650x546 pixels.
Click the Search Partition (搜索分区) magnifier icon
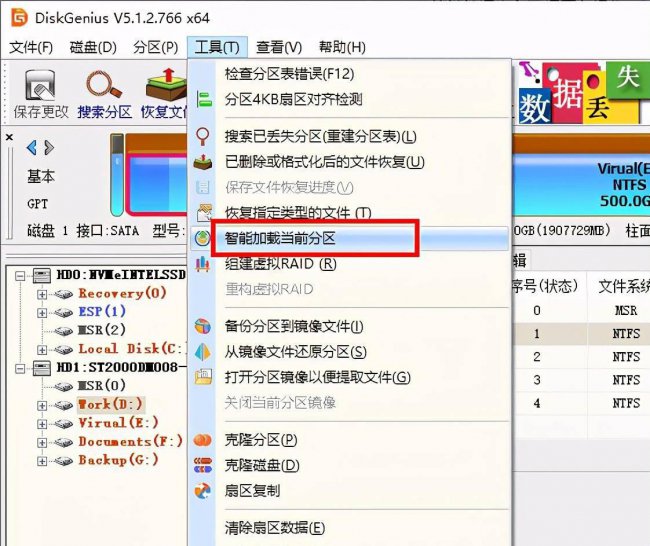click(104, 85)
